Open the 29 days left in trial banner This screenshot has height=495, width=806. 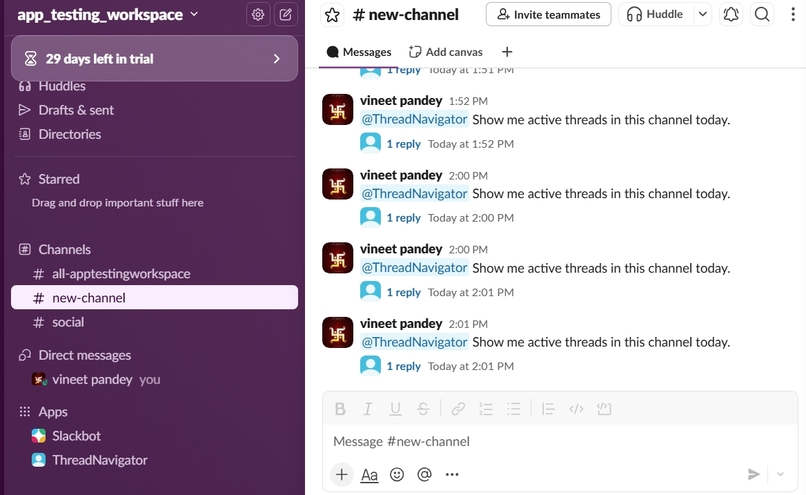[x=154, y=59]
